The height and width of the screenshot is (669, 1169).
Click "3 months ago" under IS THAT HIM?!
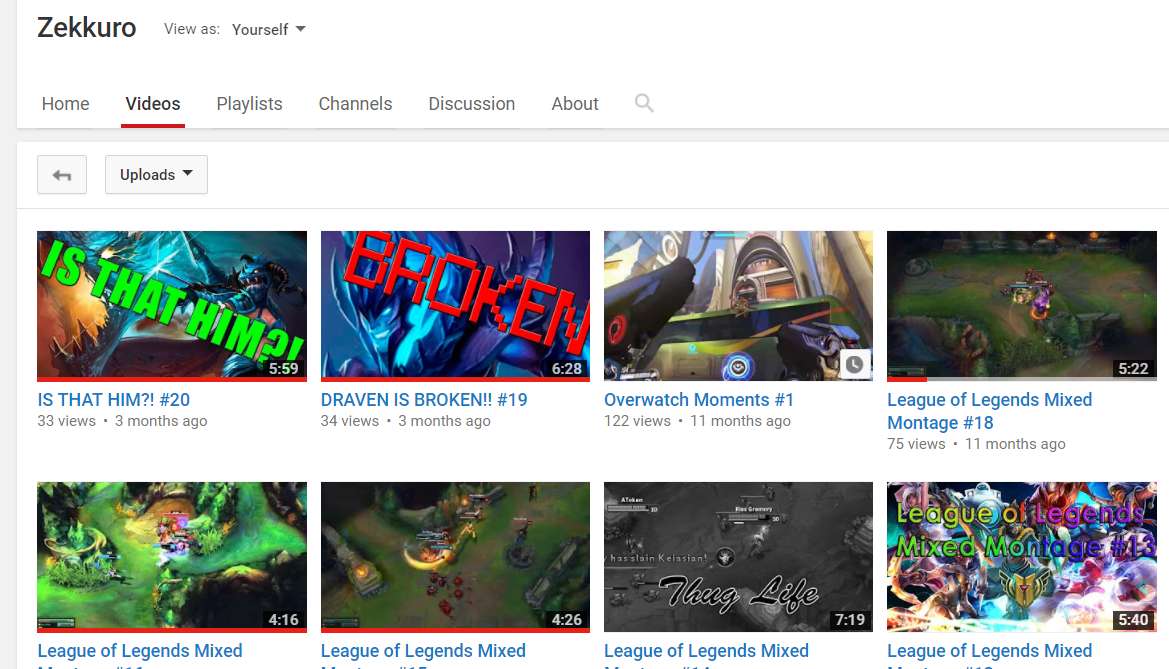(x=161, y=421)
